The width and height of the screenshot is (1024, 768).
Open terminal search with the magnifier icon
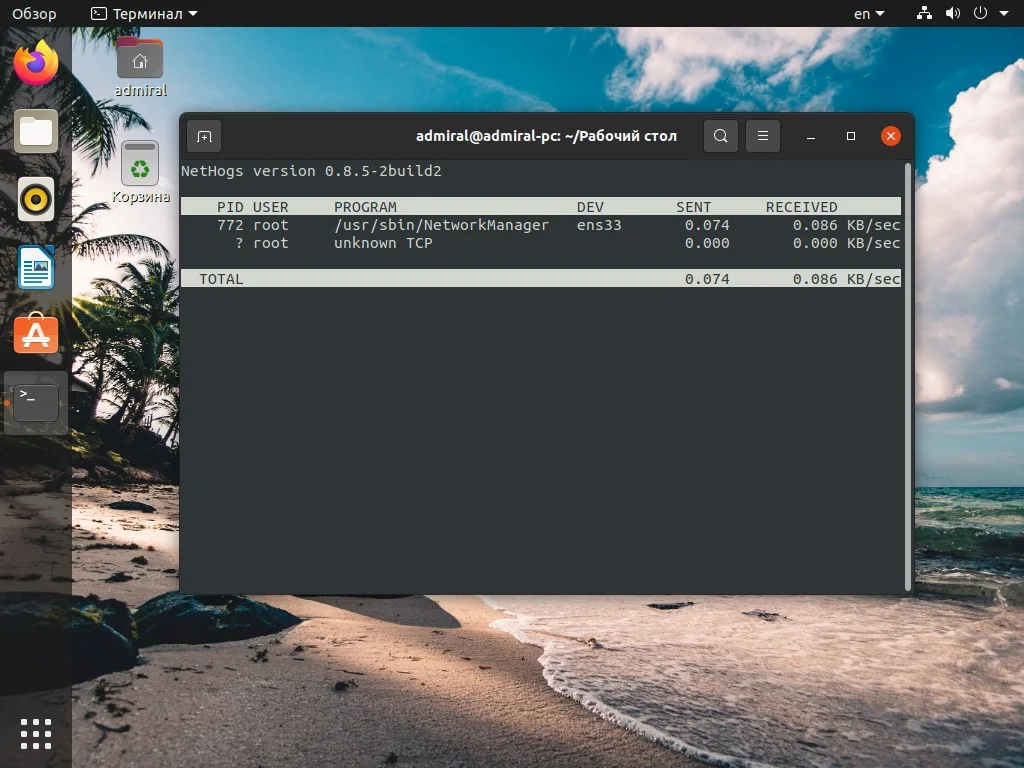720,135
